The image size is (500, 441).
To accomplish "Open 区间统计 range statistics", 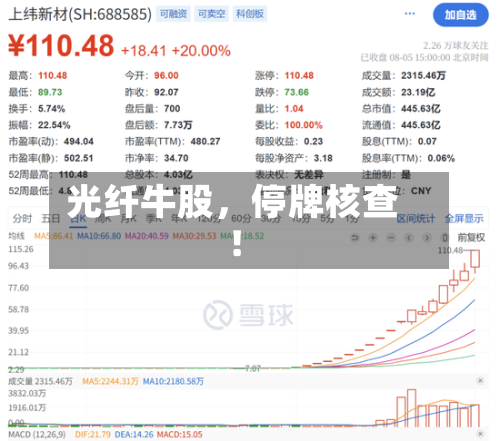I will 416,219.
